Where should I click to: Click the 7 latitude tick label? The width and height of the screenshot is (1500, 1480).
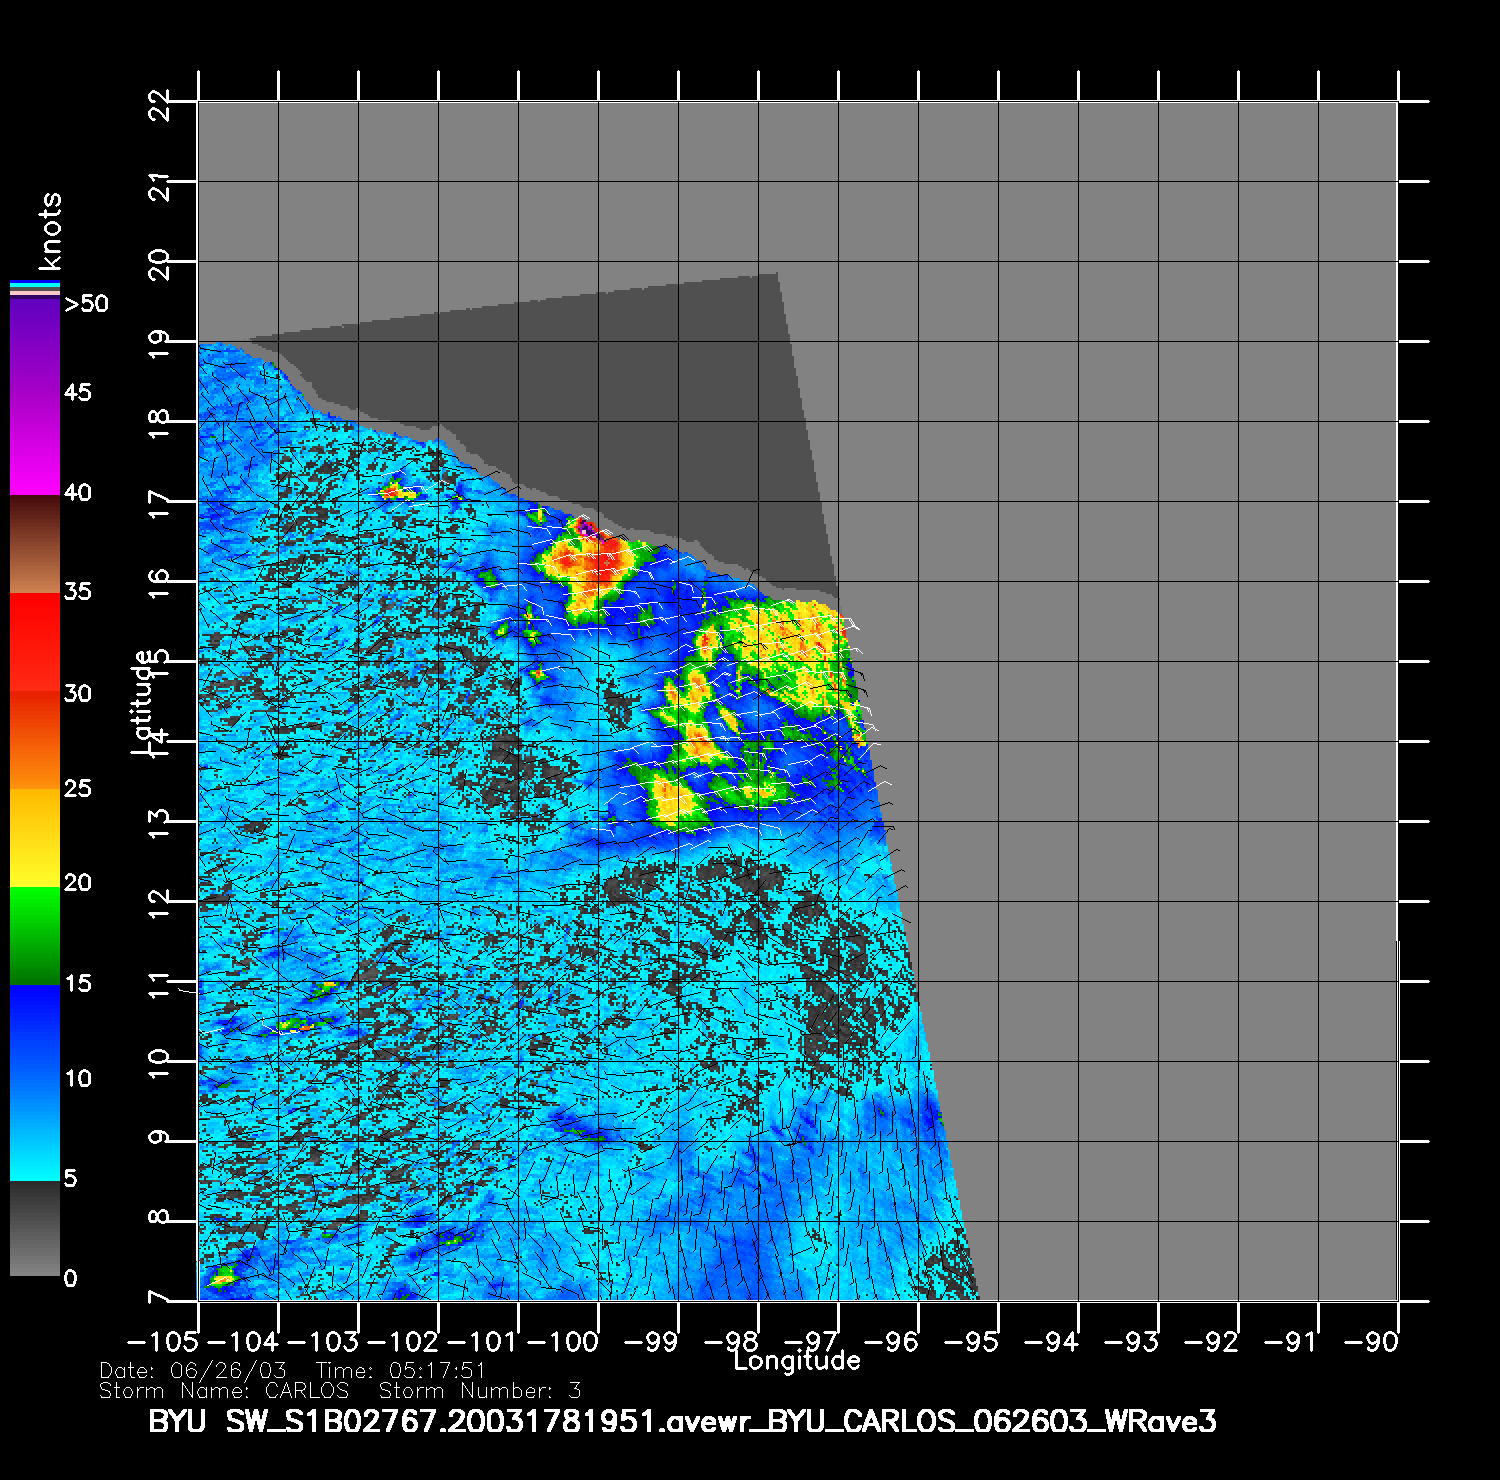click(160, 1298)
